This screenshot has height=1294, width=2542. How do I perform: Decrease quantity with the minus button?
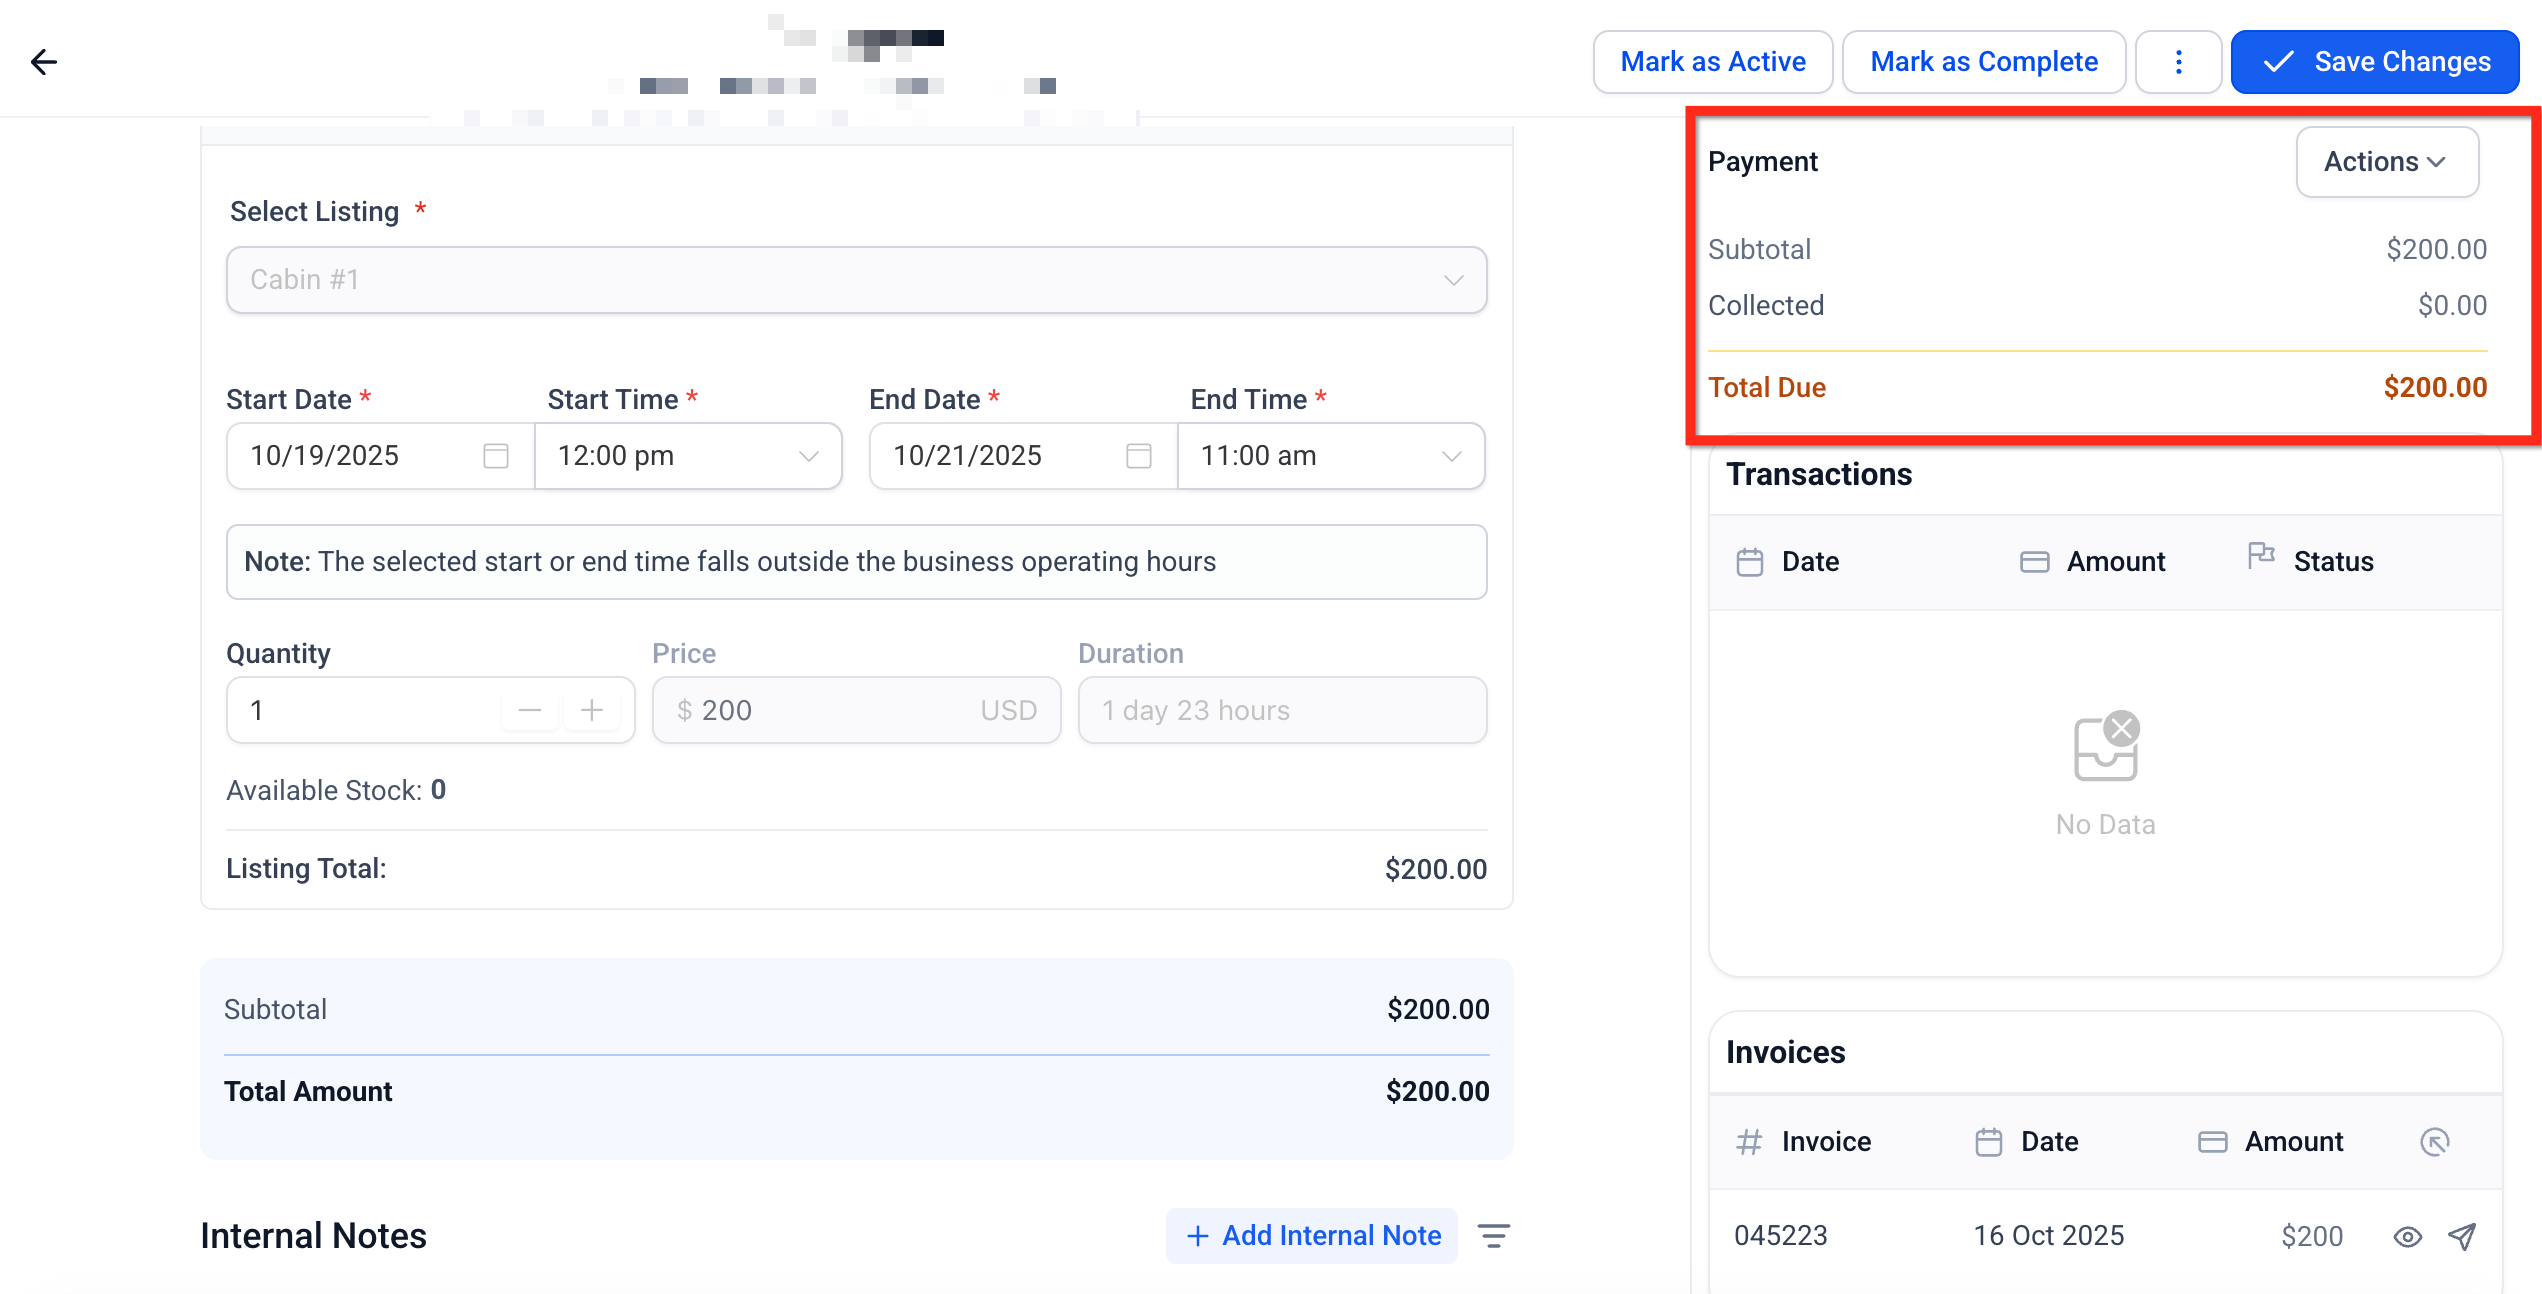pyautogui.click(x=530, y=710)
